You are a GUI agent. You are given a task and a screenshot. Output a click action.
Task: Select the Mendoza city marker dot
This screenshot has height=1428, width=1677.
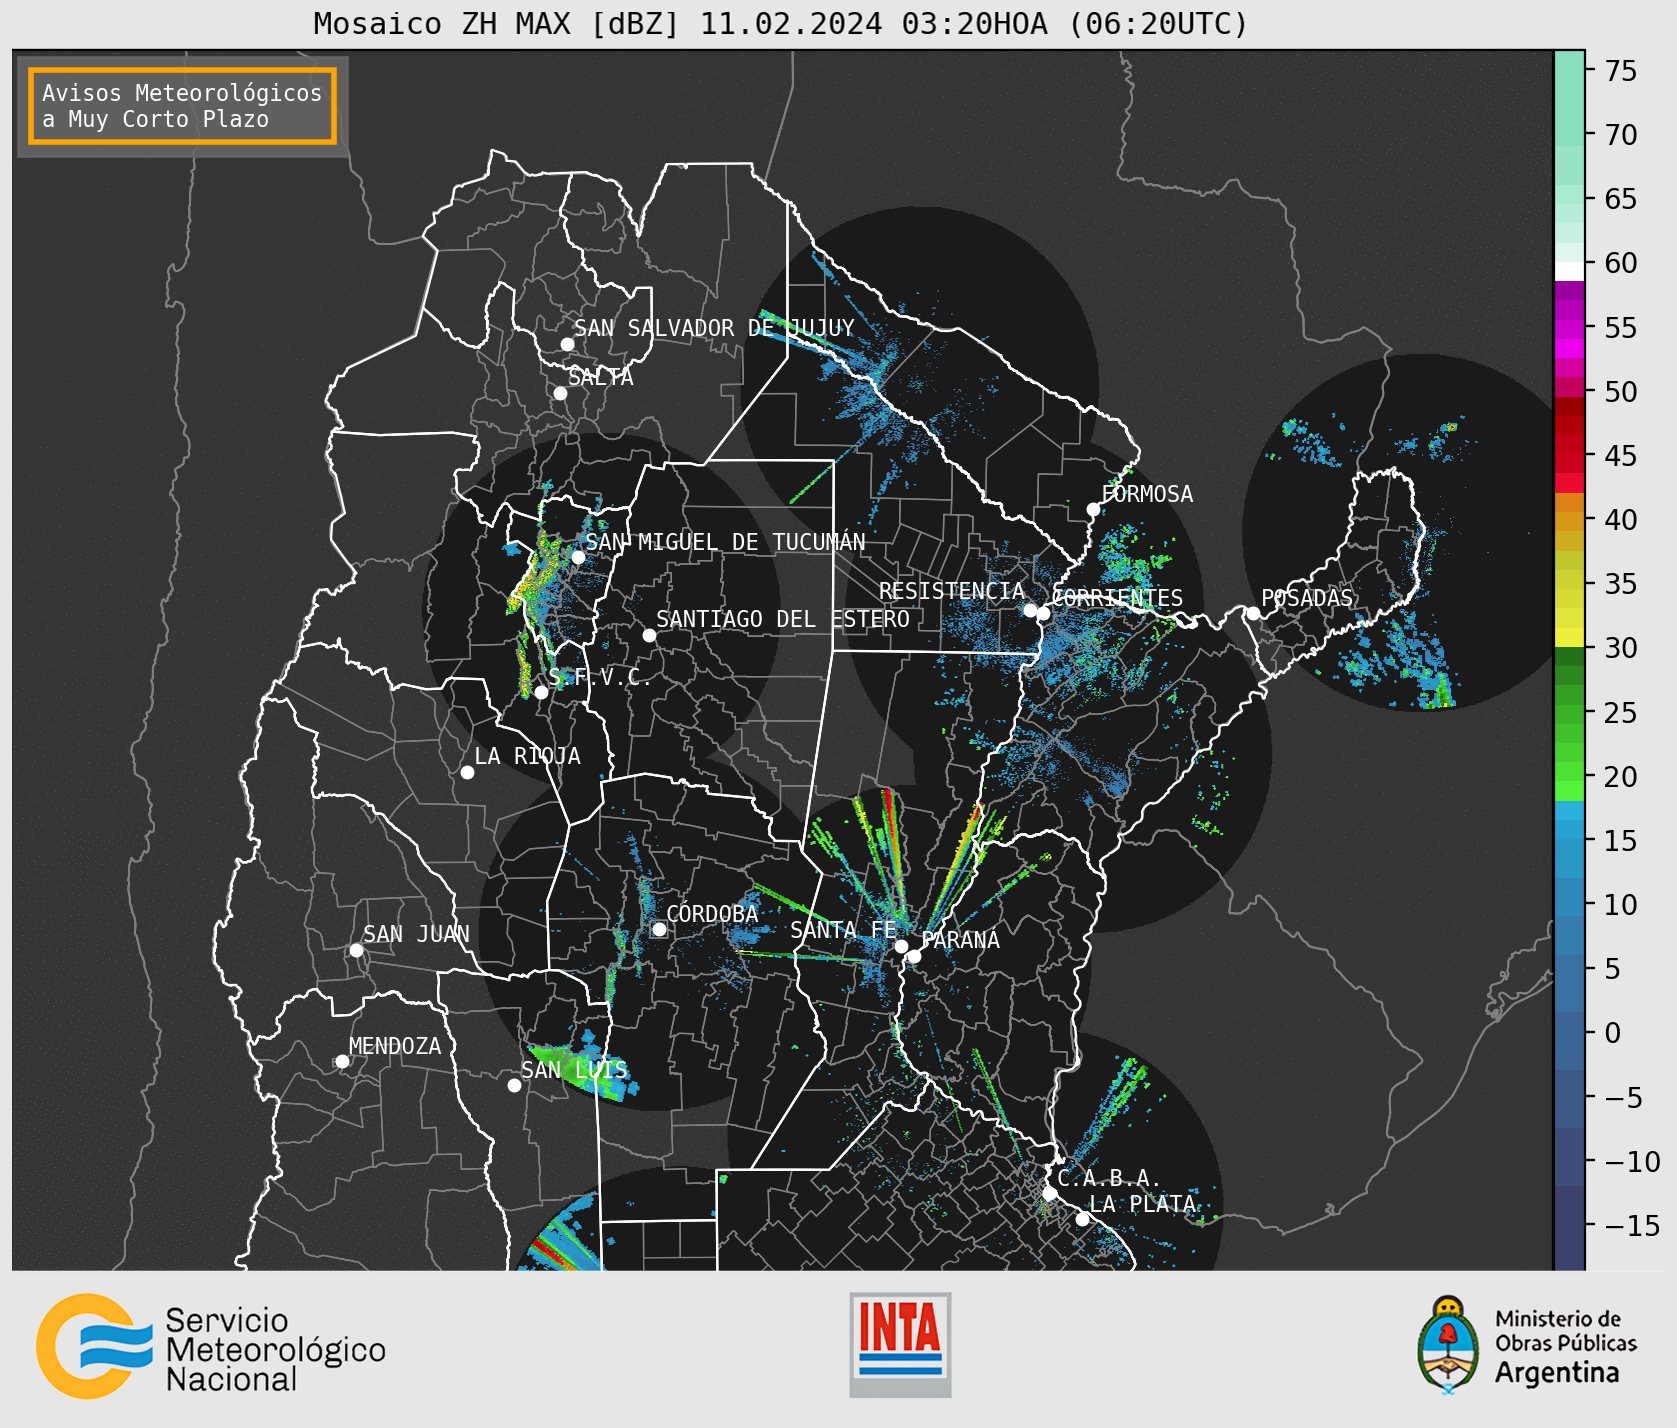click(342, 1061)
